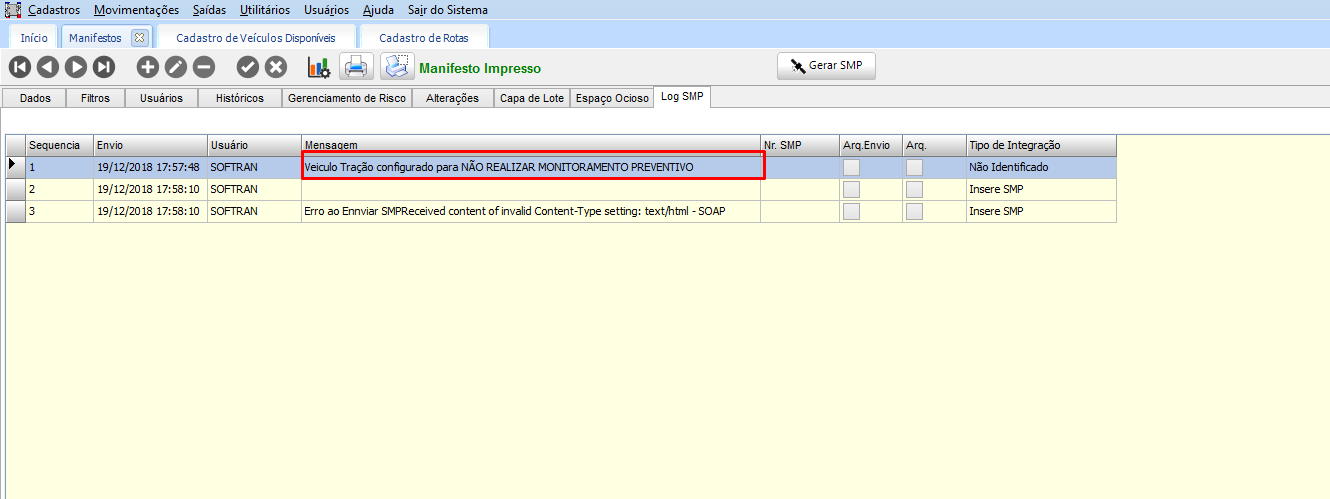Select row indicator for sequence 3

(x=16, y=211)
